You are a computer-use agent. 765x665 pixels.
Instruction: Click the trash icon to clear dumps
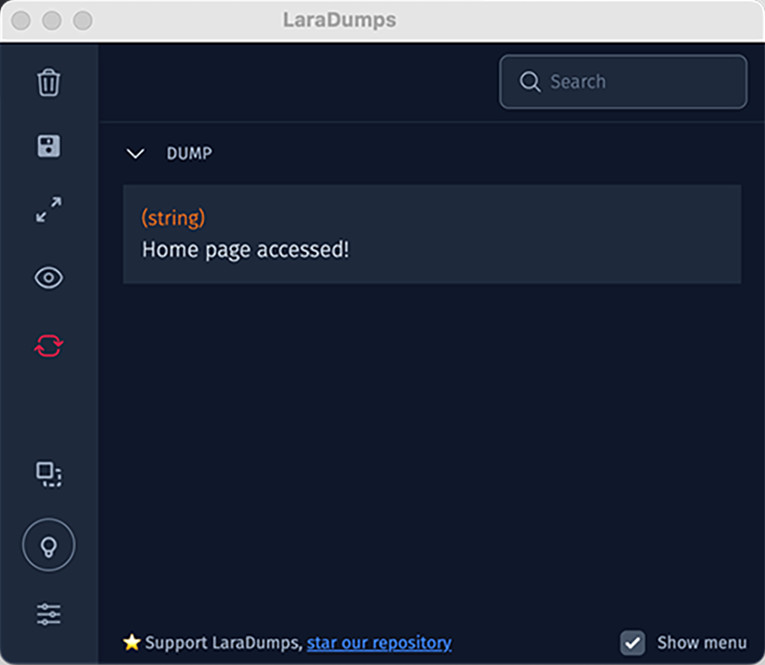tap(48, 82)
